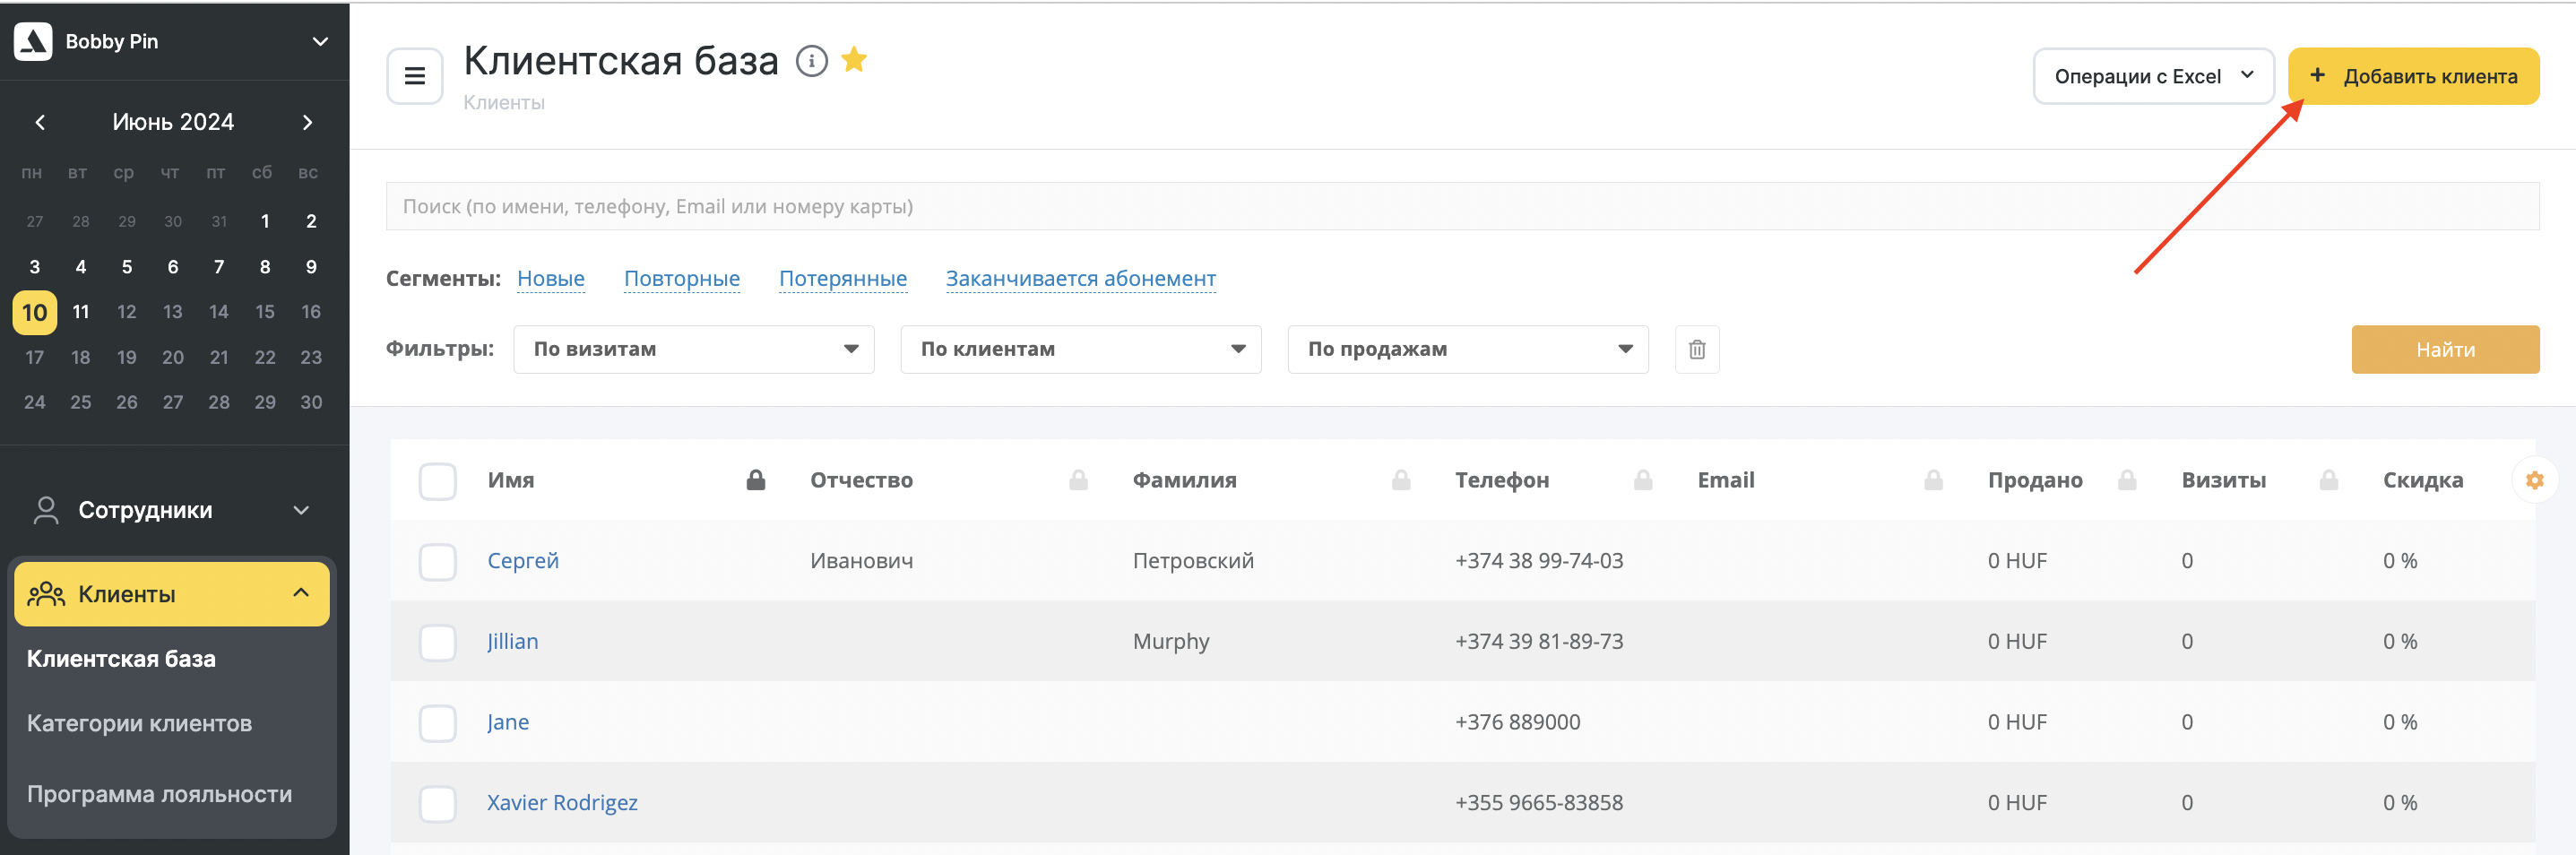Click Иванович patronymic cell
Image resolution: width=2576 pixels, height=855 pixels.
click(861, 561)
